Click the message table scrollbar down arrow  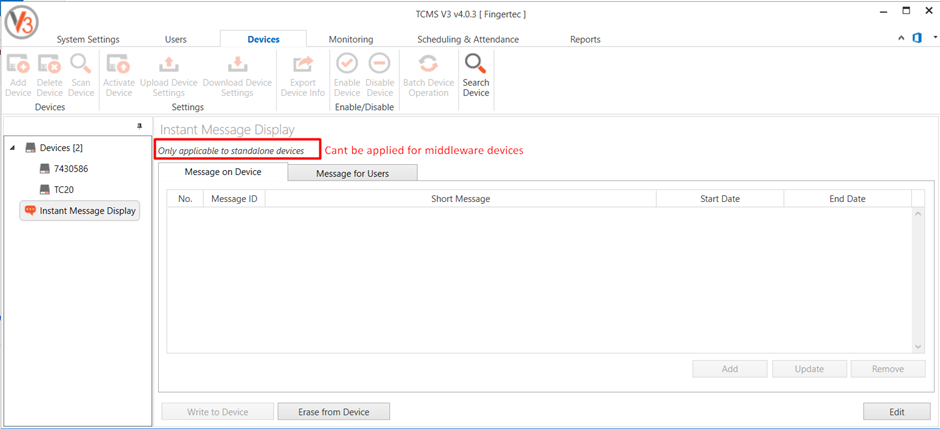click(x=918, y=346)
